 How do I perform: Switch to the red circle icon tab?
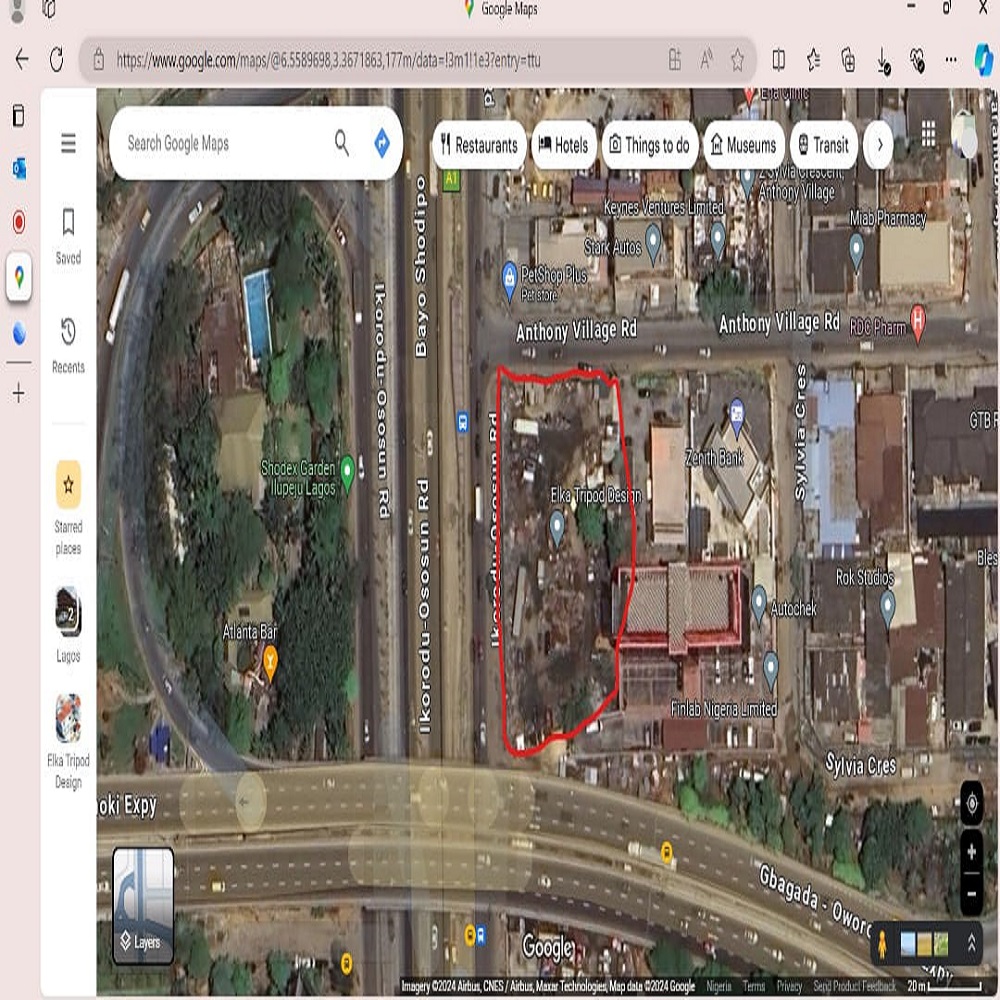(19, 222)
